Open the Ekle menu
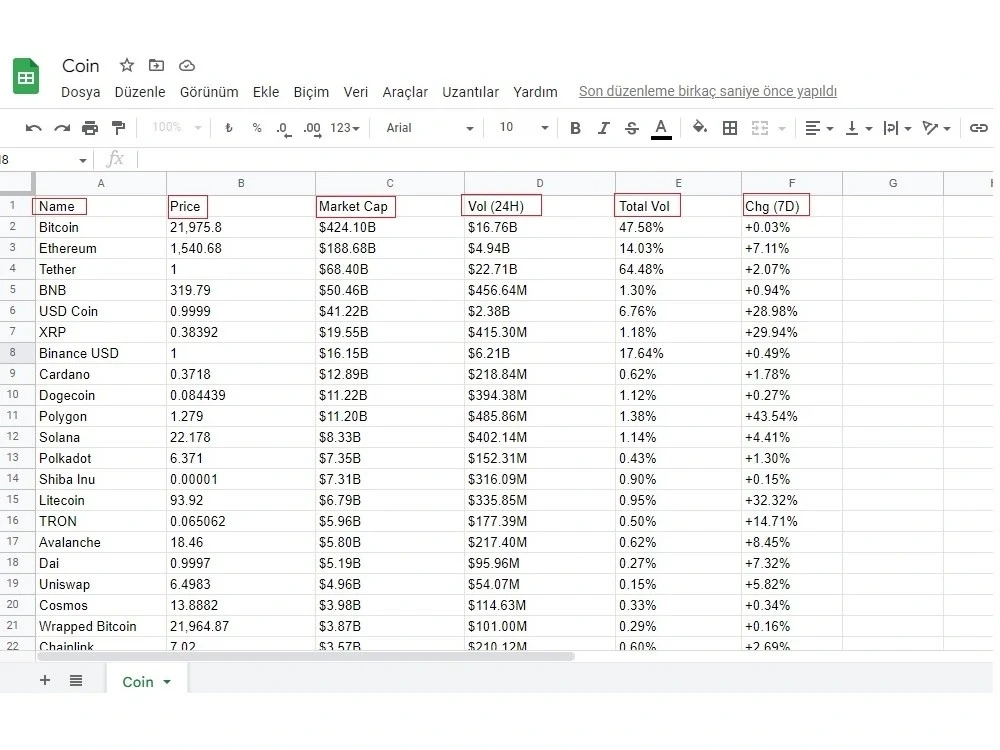This screenshot has height=750, width=1000. [x=266, y=92]
